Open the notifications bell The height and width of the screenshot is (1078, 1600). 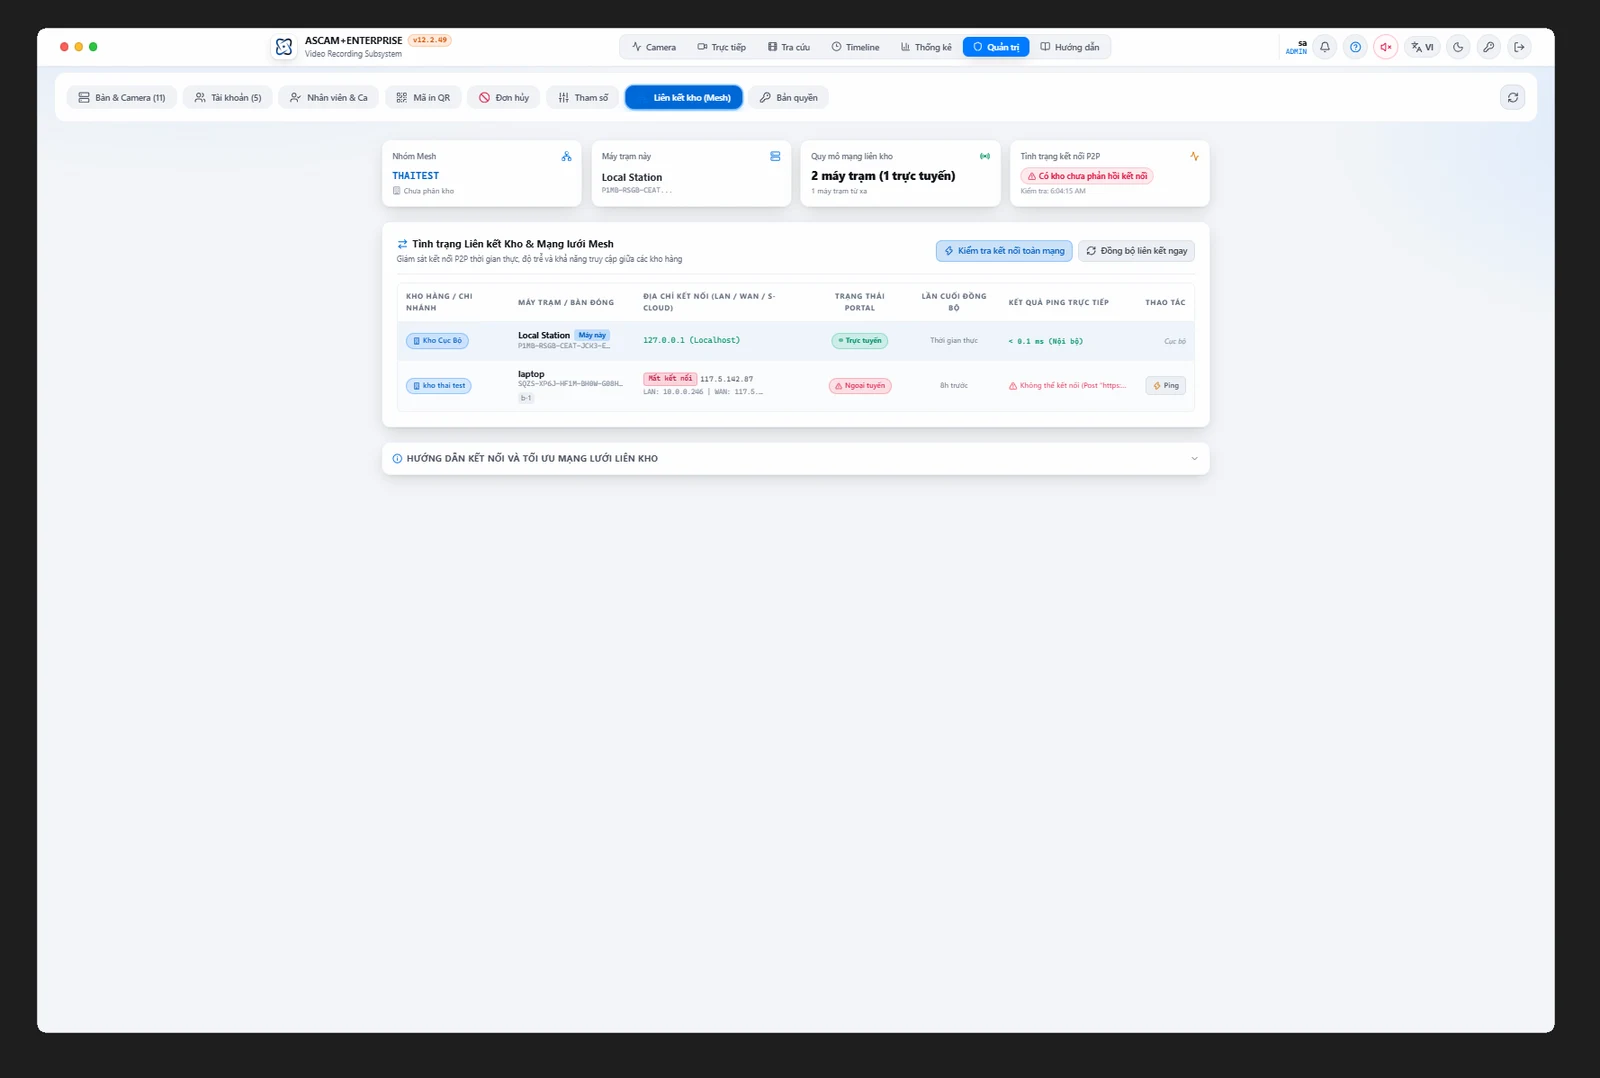point(1325,47)
